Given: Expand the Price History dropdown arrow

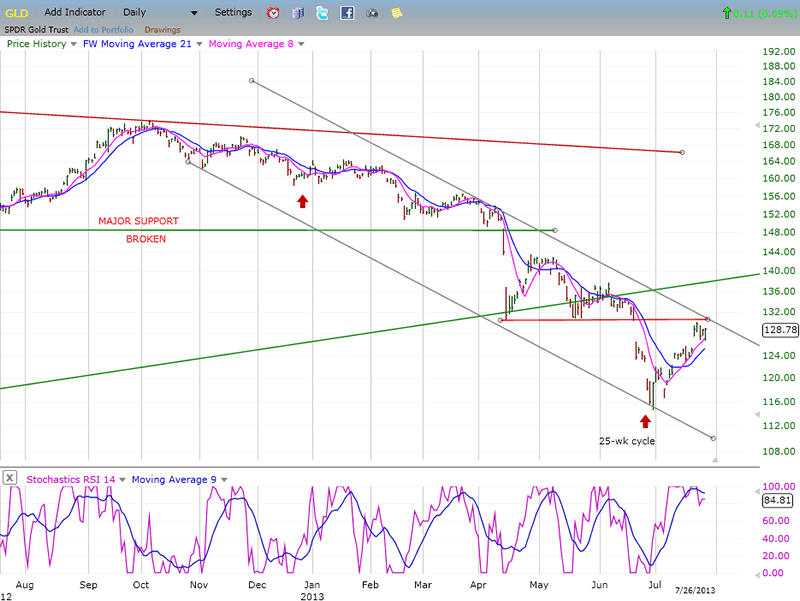Looking at the screenshot, I should pyautogui.click(x=73, y=44).
